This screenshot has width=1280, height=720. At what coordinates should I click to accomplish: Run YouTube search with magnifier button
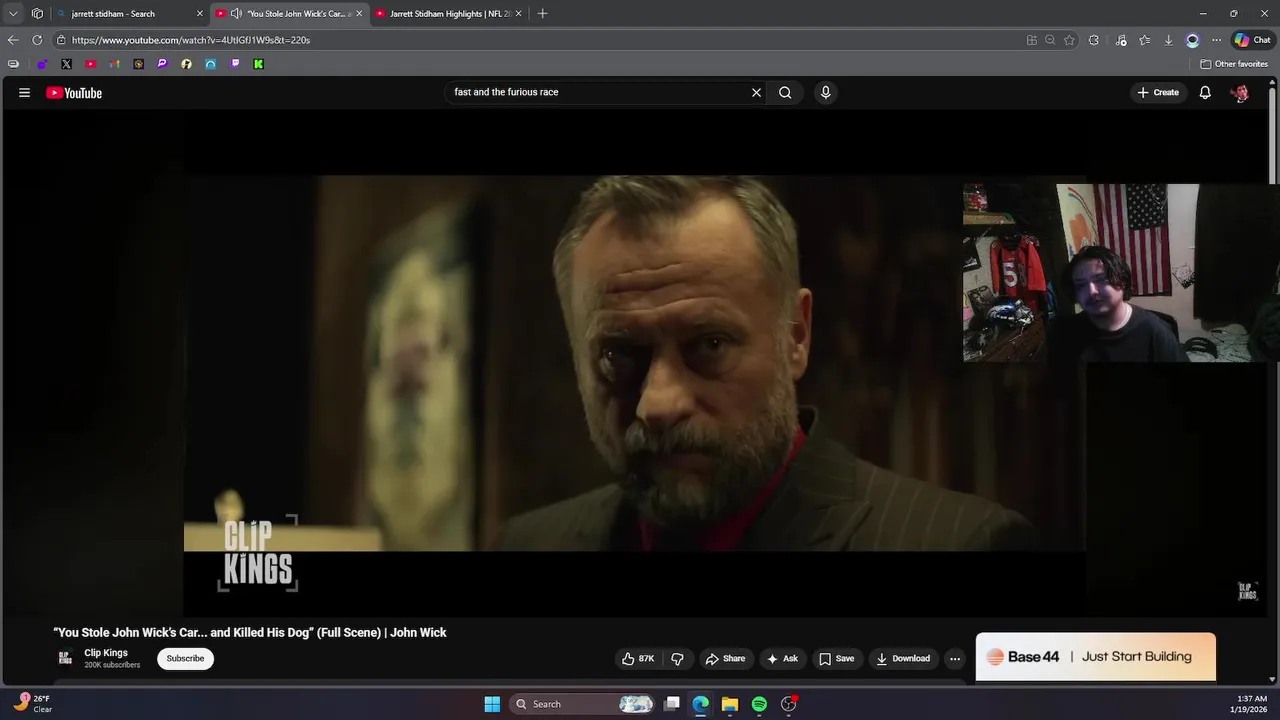click(x=785, y=92)
